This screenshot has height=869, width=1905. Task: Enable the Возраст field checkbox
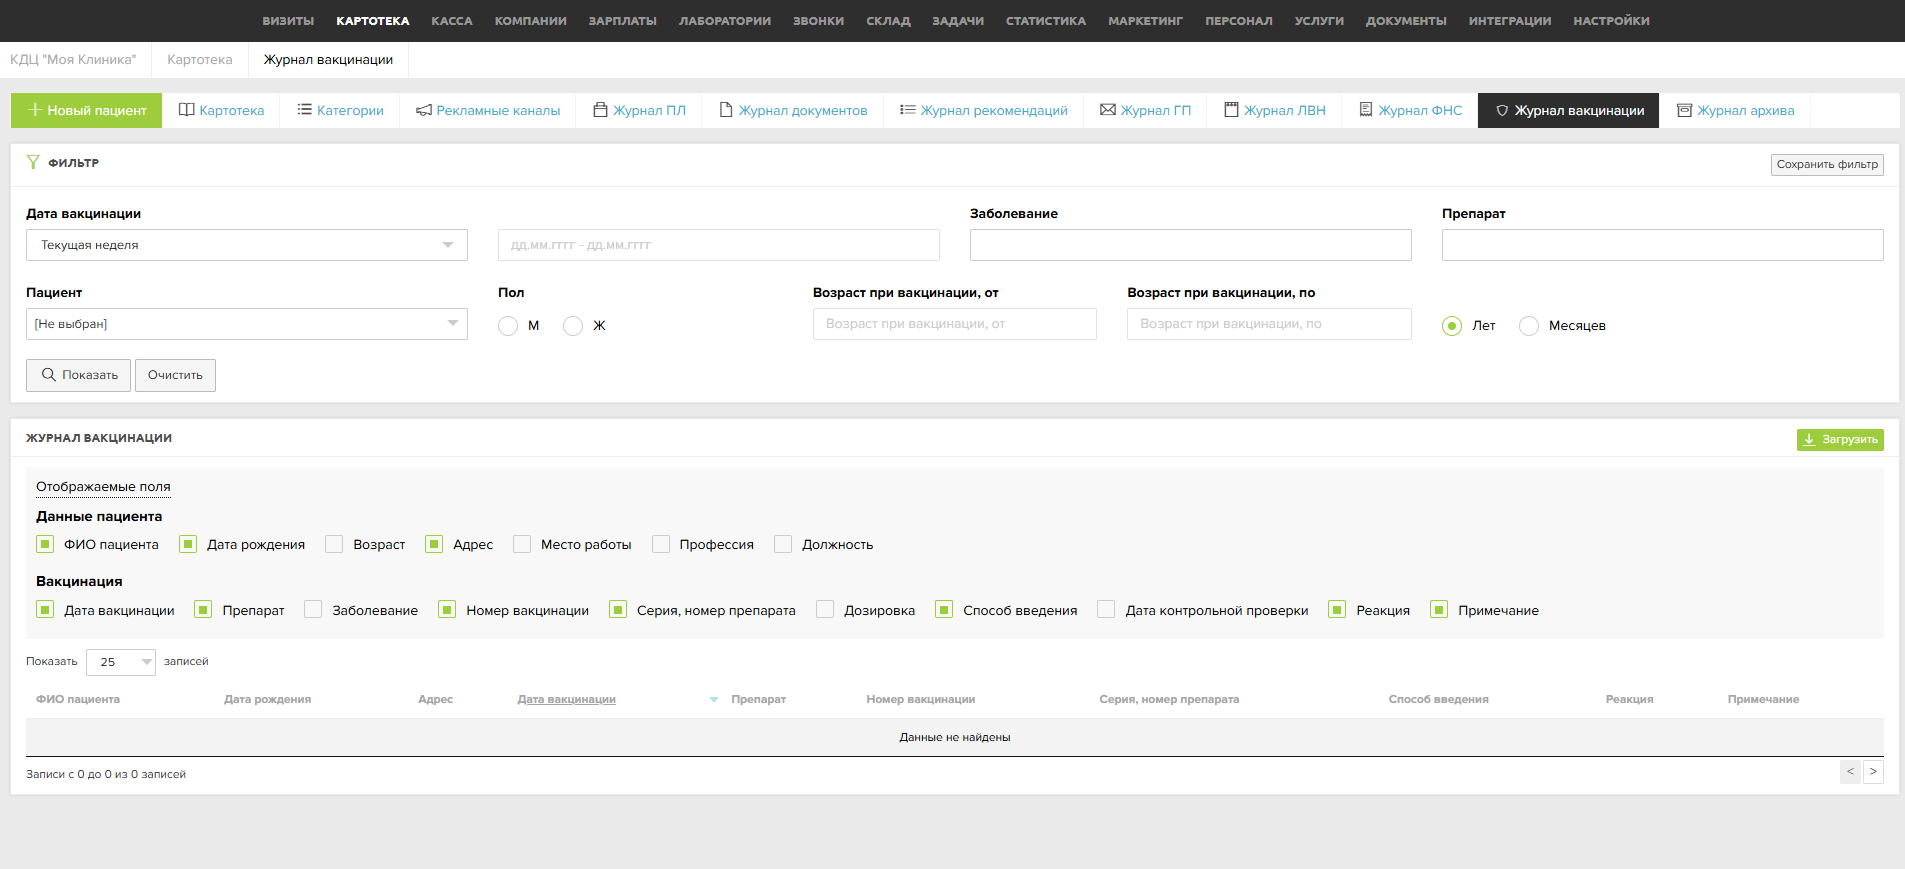(334, 544)
